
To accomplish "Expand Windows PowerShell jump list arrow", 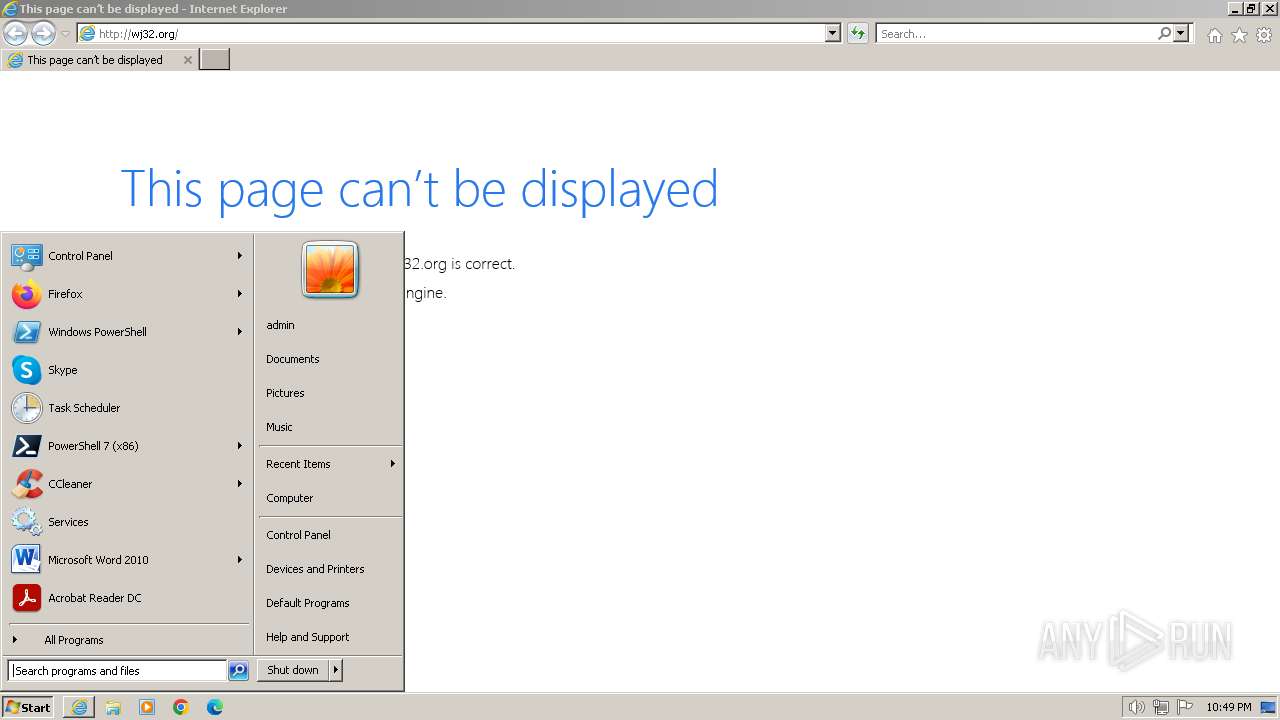I will point(240,332).
